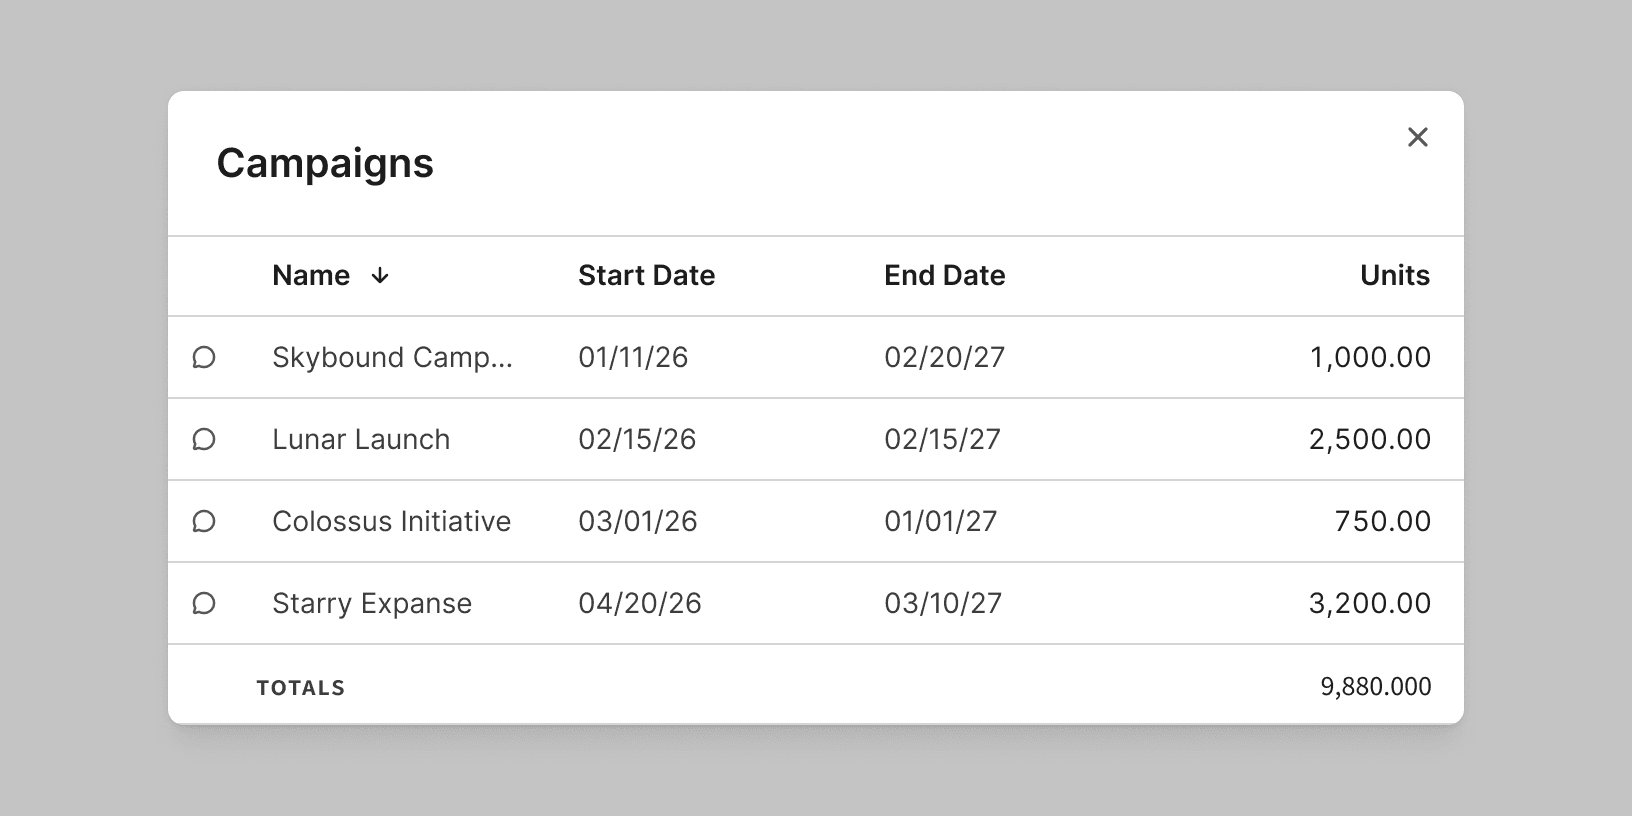1632x816 pixels.
Task: Open comment for Colossus Initiative row
Action: coord(204,521)
